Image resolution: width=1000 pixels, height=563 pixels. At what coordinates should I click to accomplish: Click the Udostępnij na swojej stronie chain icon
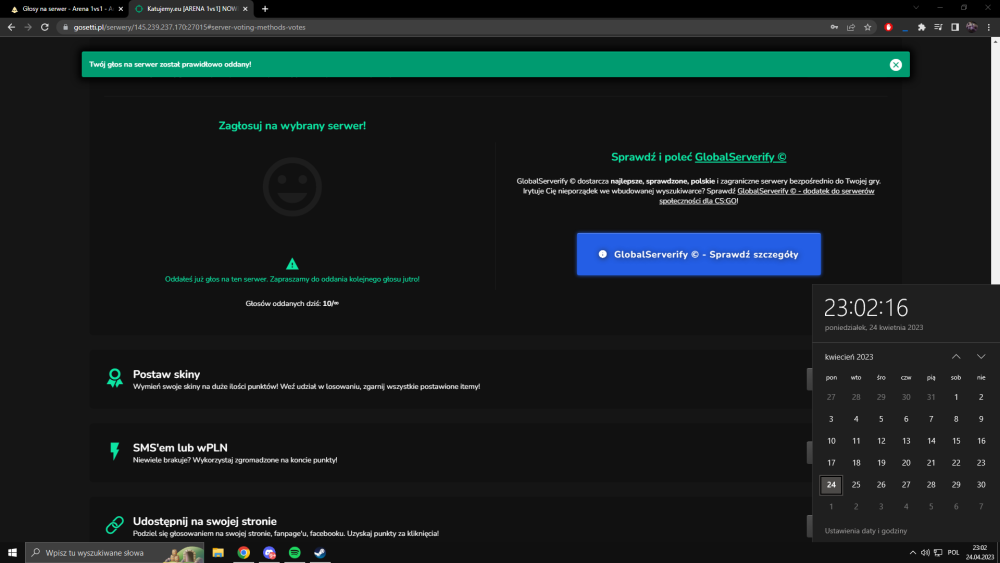[115, 524]
